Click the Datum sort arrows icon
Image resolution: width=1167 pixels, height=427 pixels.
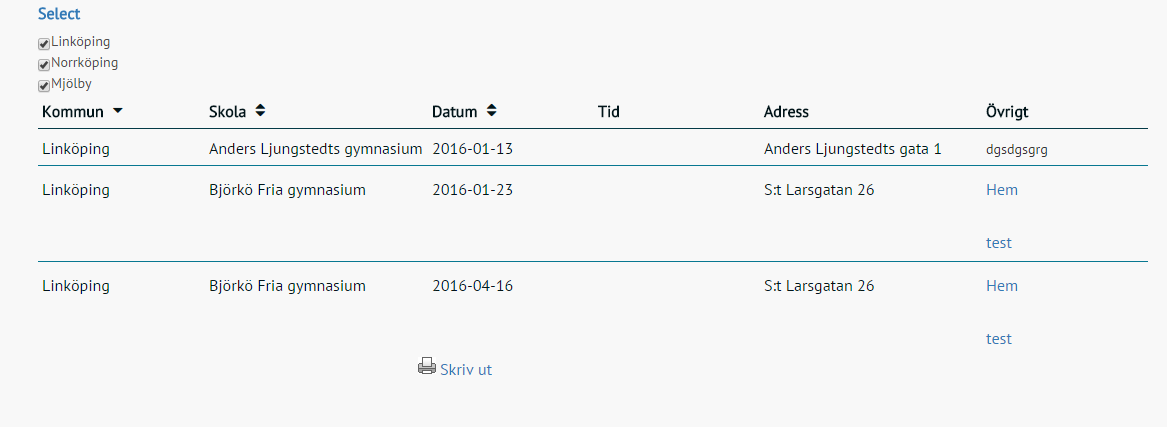pyautogui.click(x=491, y=111)
